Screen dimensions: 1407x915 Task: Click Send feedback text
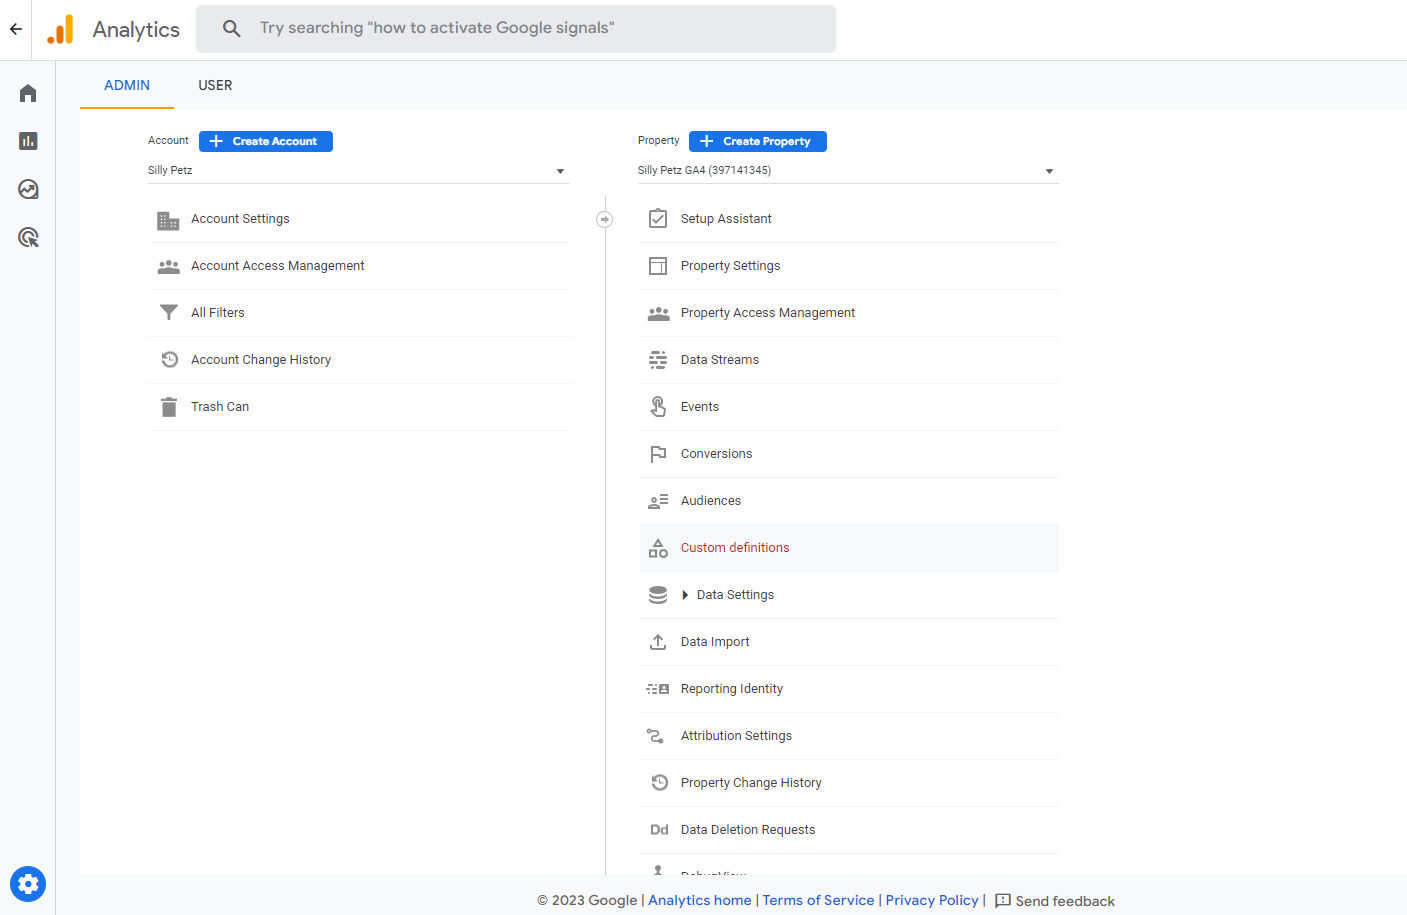tap(1065, 901)
